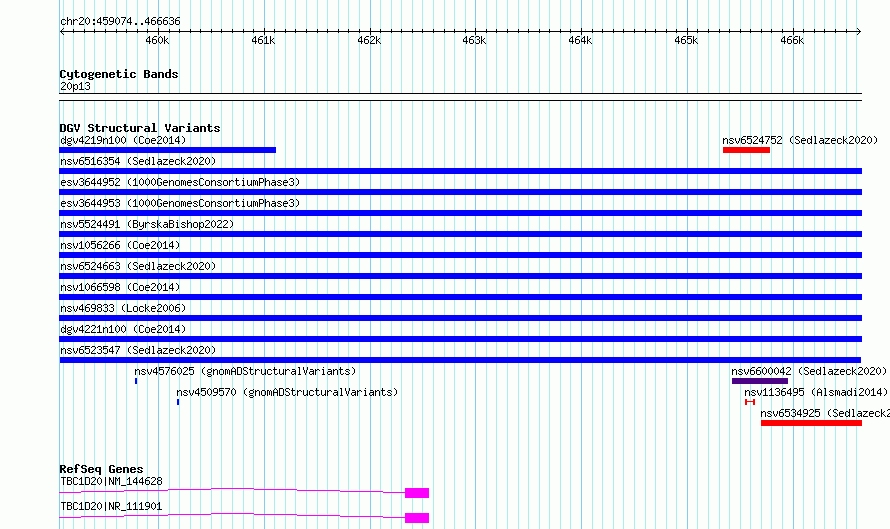
Task: Open the esv3644953 variant label
Action: point(180,203)
